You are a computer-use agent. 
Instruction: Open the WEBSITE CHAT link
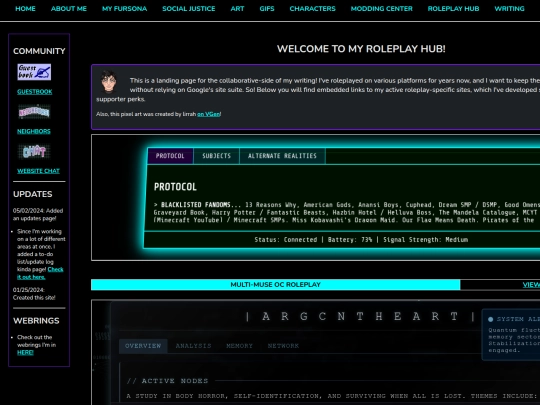[39, 171]
